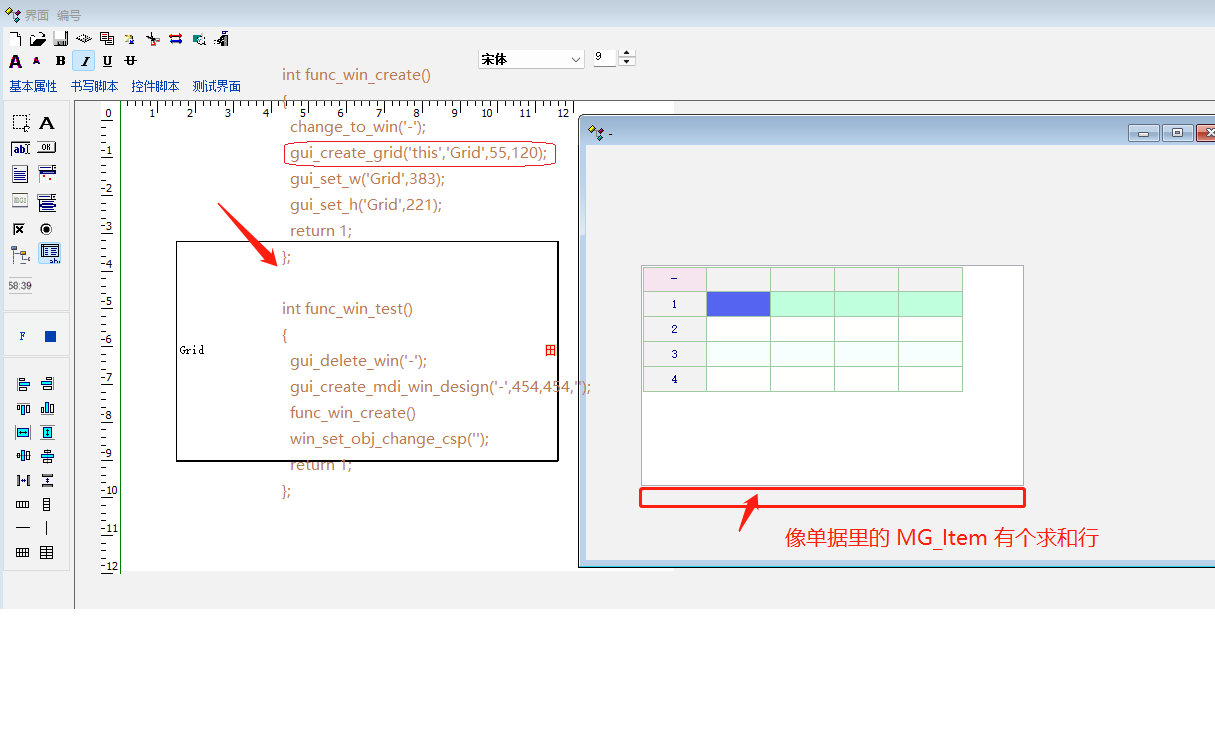Toggle Bold text formatting
This screenshot has height=751, width=1215.
(x=60, y=61)
